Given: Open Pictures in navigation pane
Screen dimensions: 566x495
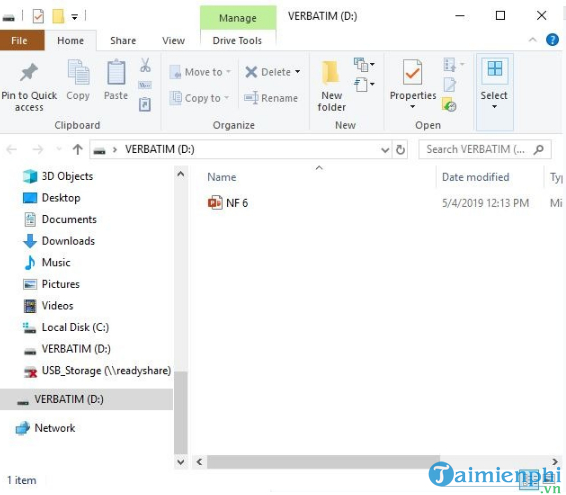Looking at the screenshot, I should pos(51,284).
